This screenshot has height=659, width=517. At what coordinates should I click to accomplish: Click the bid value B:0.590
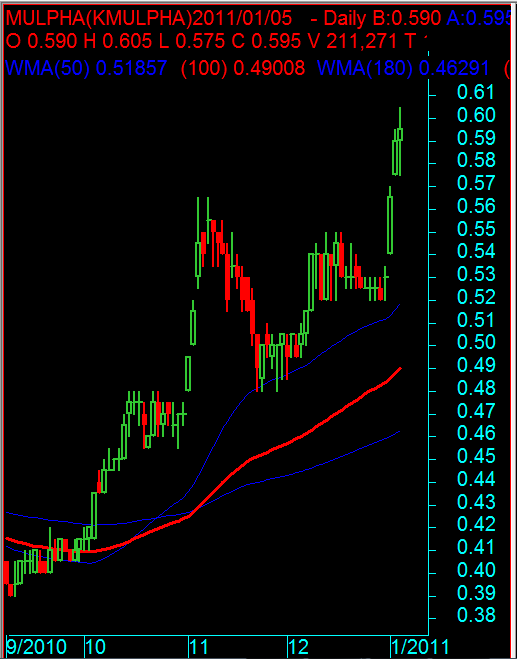pyautogui.click(x=404, y=18)
